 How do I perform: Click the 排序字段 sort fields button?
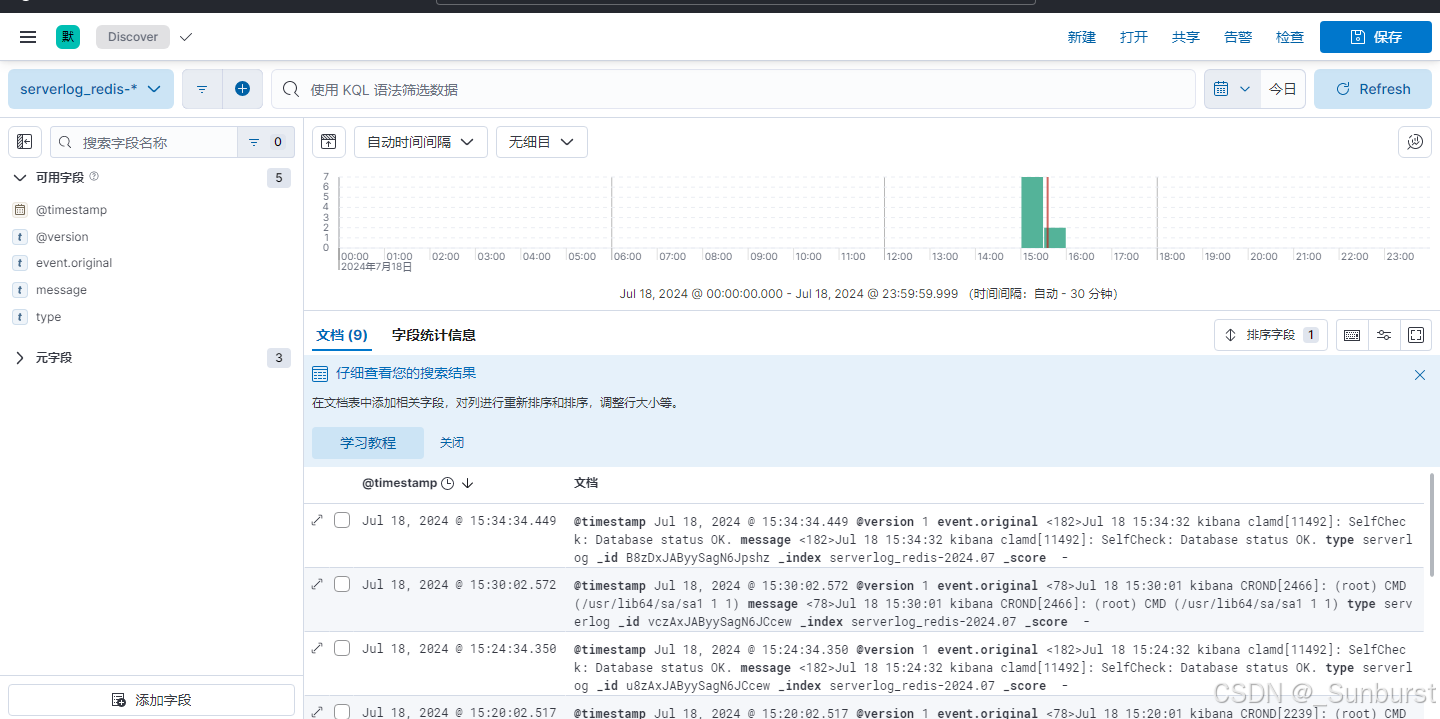coord(1271,335)
